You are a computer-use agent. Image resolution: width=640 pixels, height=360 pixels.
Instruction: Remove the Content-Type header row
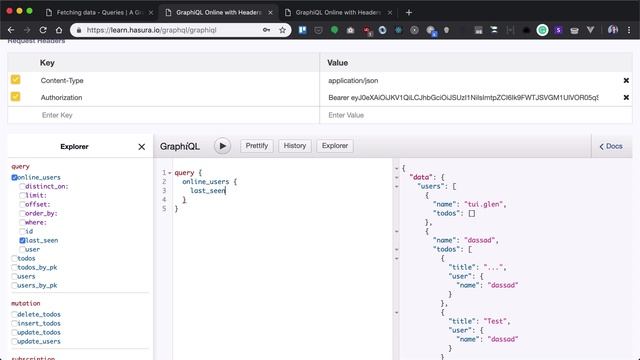click(626, 80)
